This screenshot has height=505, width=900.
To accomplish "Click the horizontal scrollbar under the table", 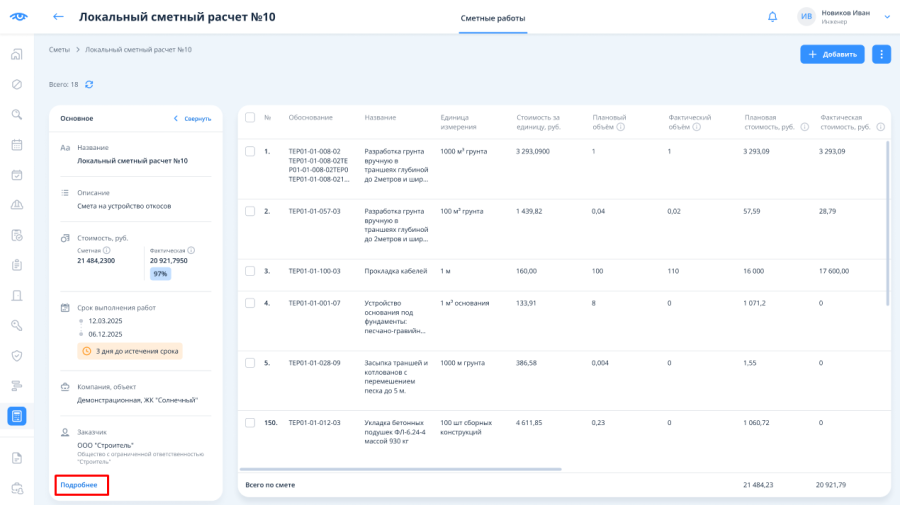I will tap(401, 469).
